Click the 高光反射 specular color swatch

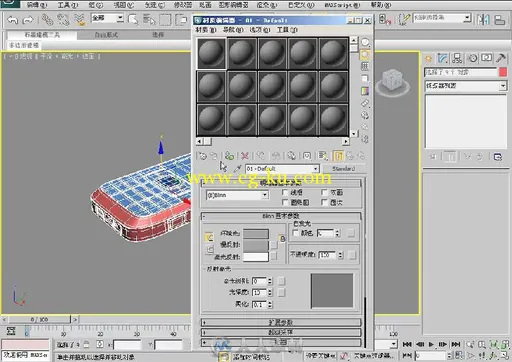256,257
